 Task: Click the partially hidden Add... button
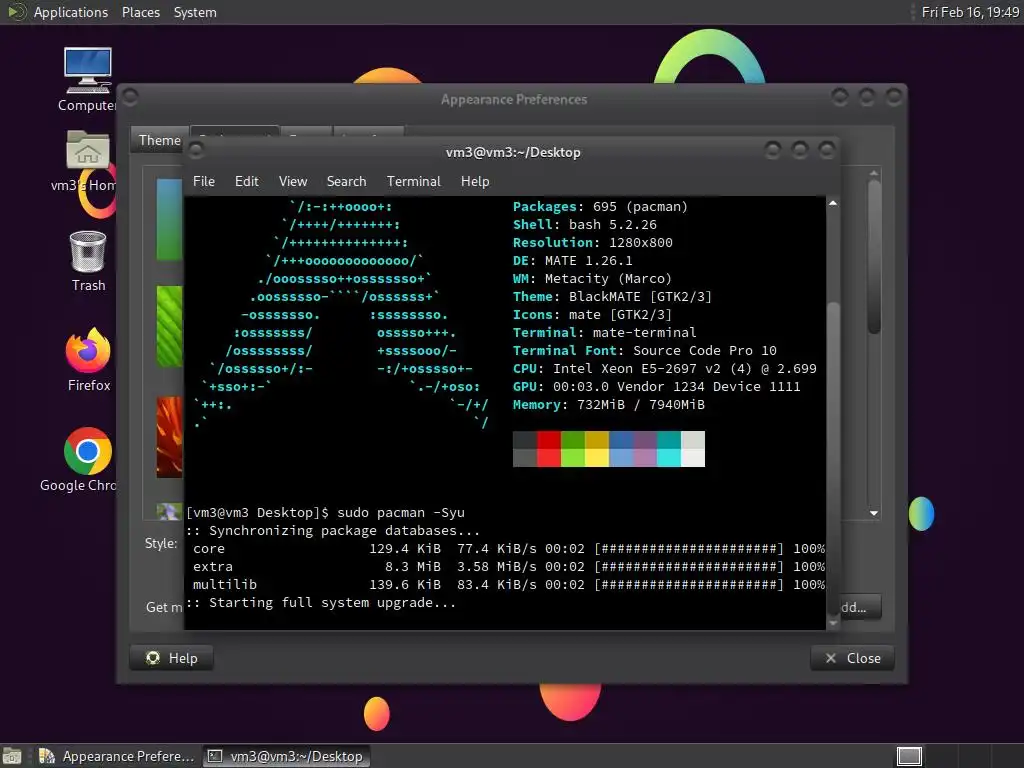(x=860, y=607)
